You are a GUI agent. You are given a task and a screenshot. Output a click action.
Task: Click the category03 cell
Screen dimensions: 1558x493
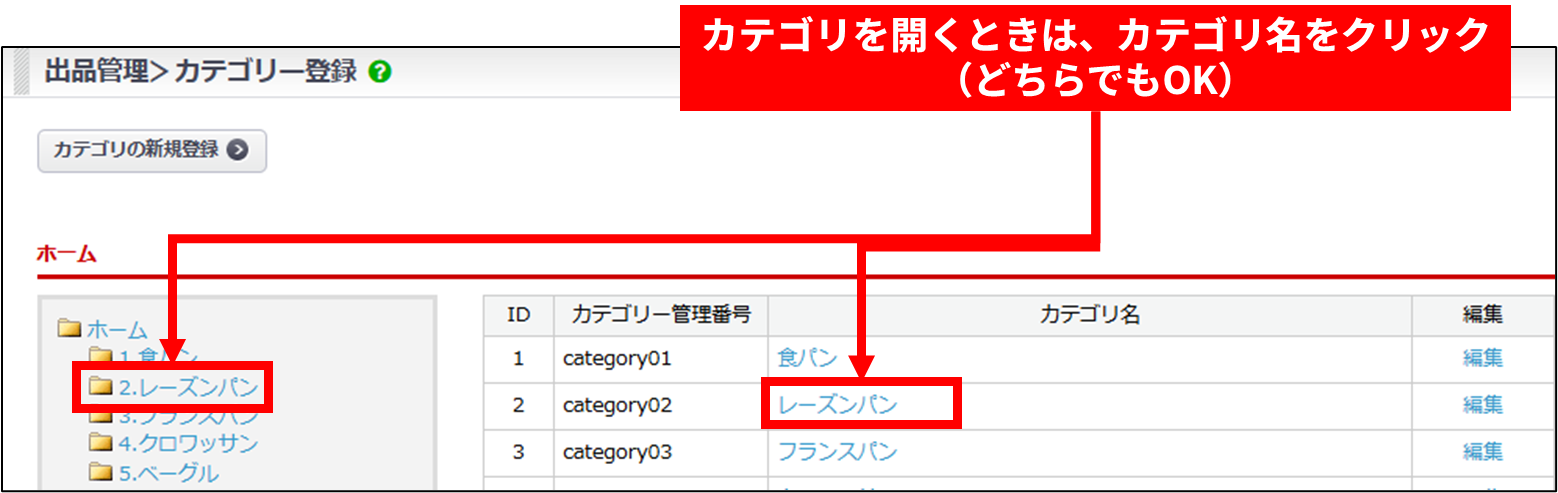[x=661, y=451]
